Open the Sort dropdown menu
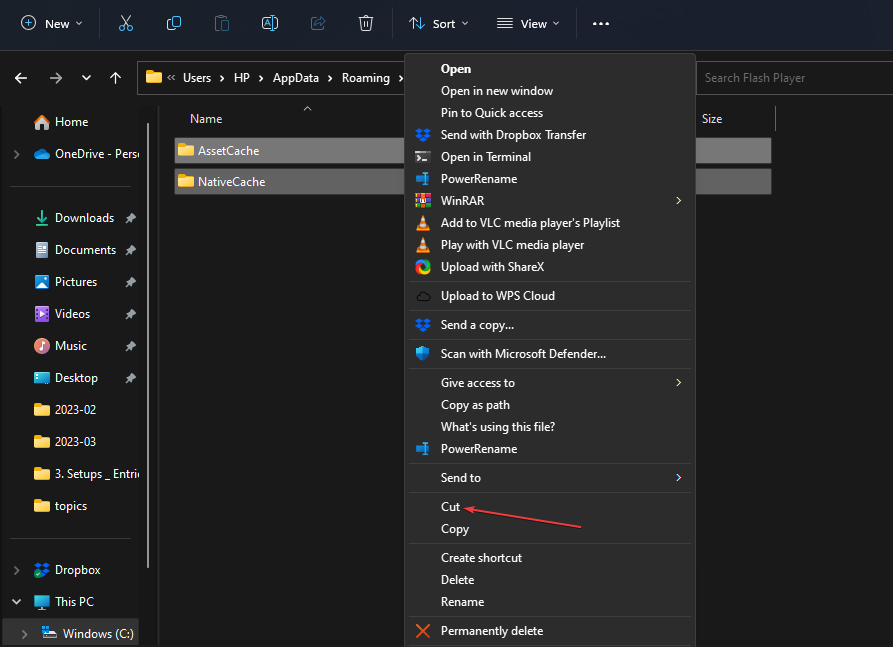This screenshot has width=893, height=647. click(438, 22)
